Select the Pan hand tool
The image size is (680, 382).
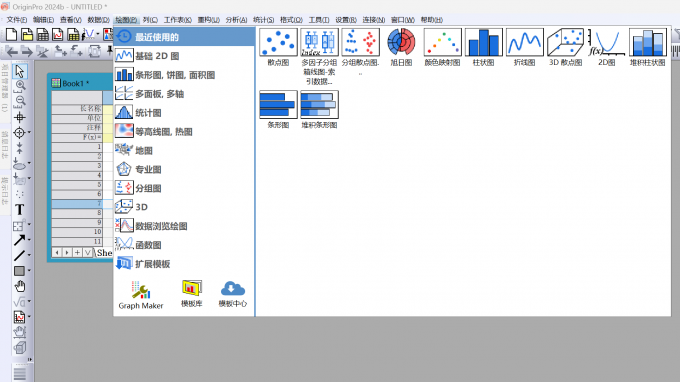point(20,287)
